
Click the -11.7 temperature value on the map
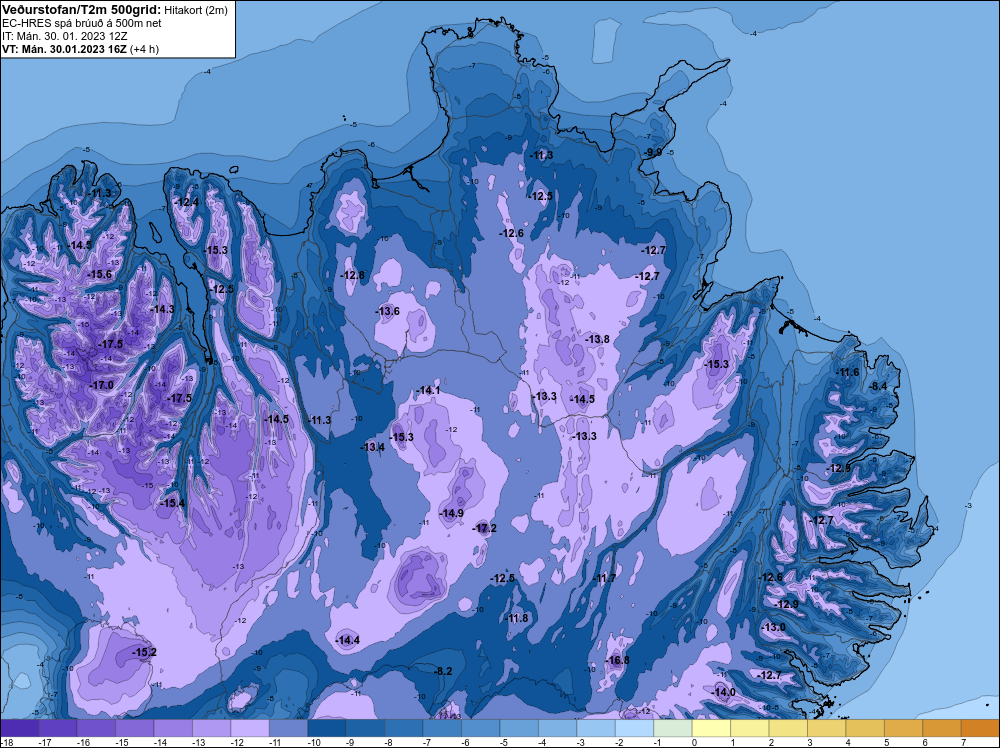(x=605, y=578)
